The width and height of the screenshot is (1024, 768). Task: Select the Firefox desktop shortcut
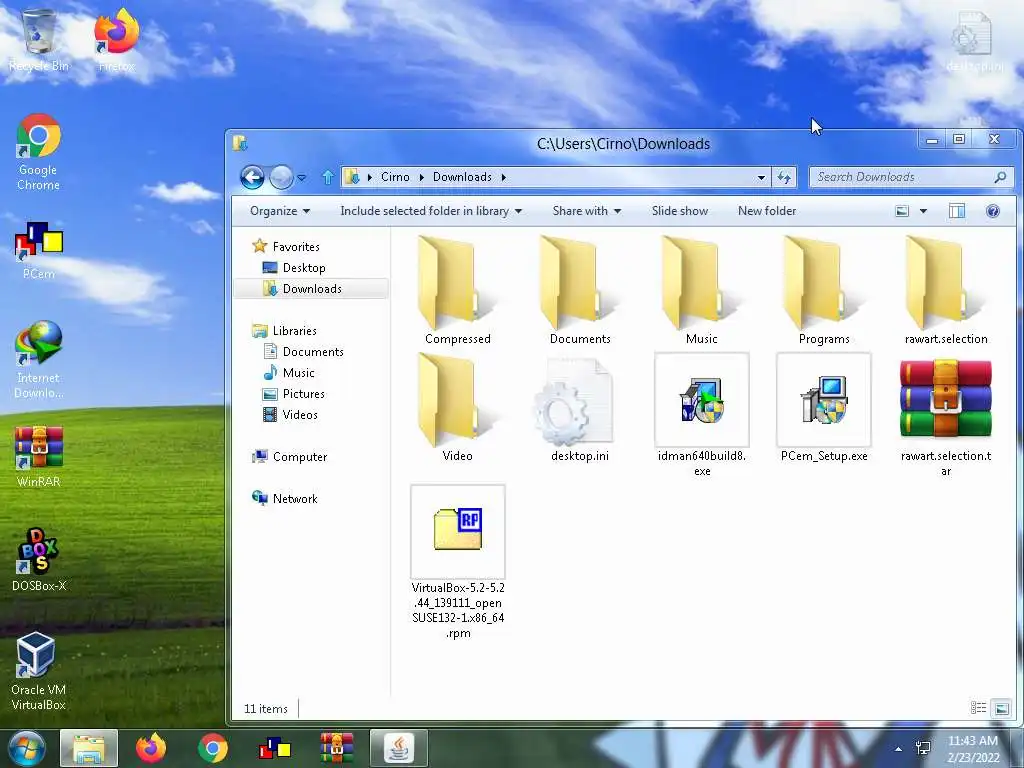117,40
